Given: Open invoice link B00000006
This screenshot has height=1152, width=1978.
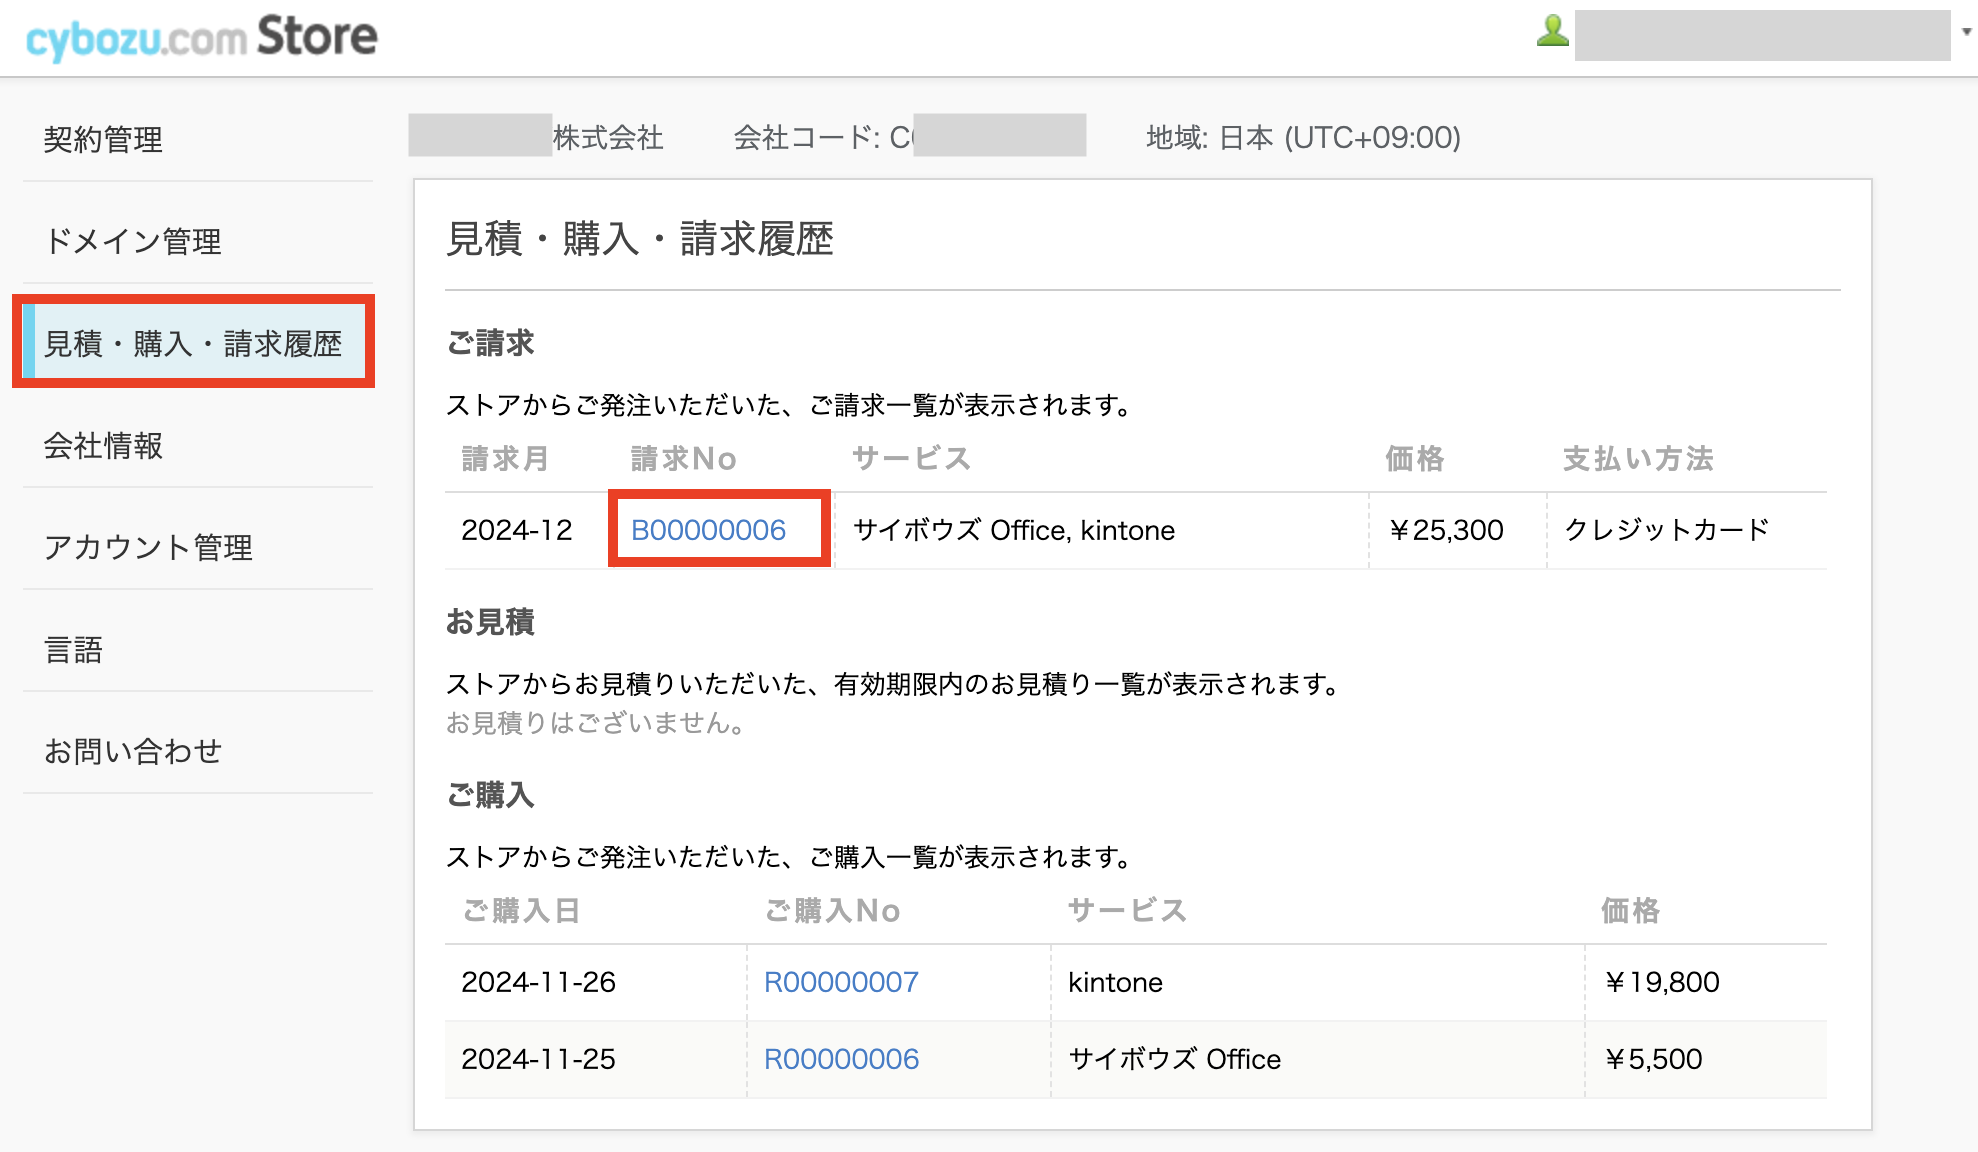Looking at the screenshot, I should pos(708,530).
